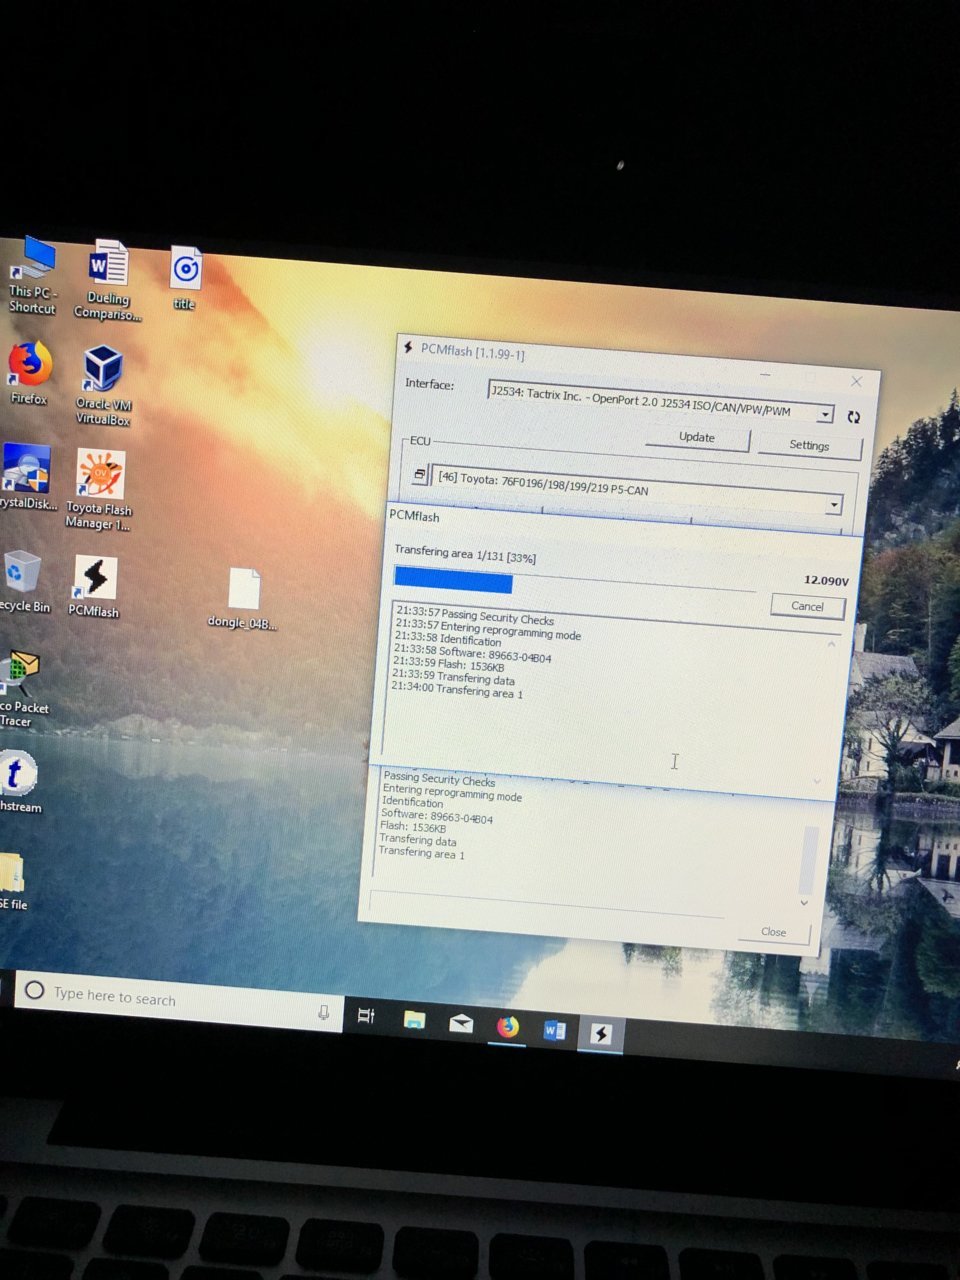Image resolution: width=960 pixels, height=1280 pixels.
Task: Open File Explorer from the taskbar
Action: click(x=414, y=1020)
